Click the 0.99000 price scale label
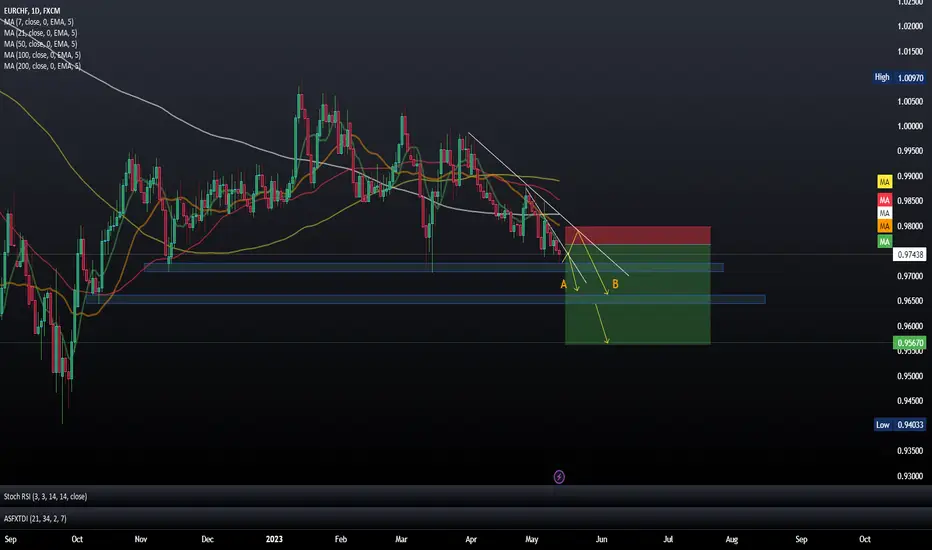This screenshot has width=932, height=550. click(x=910, y=177)
